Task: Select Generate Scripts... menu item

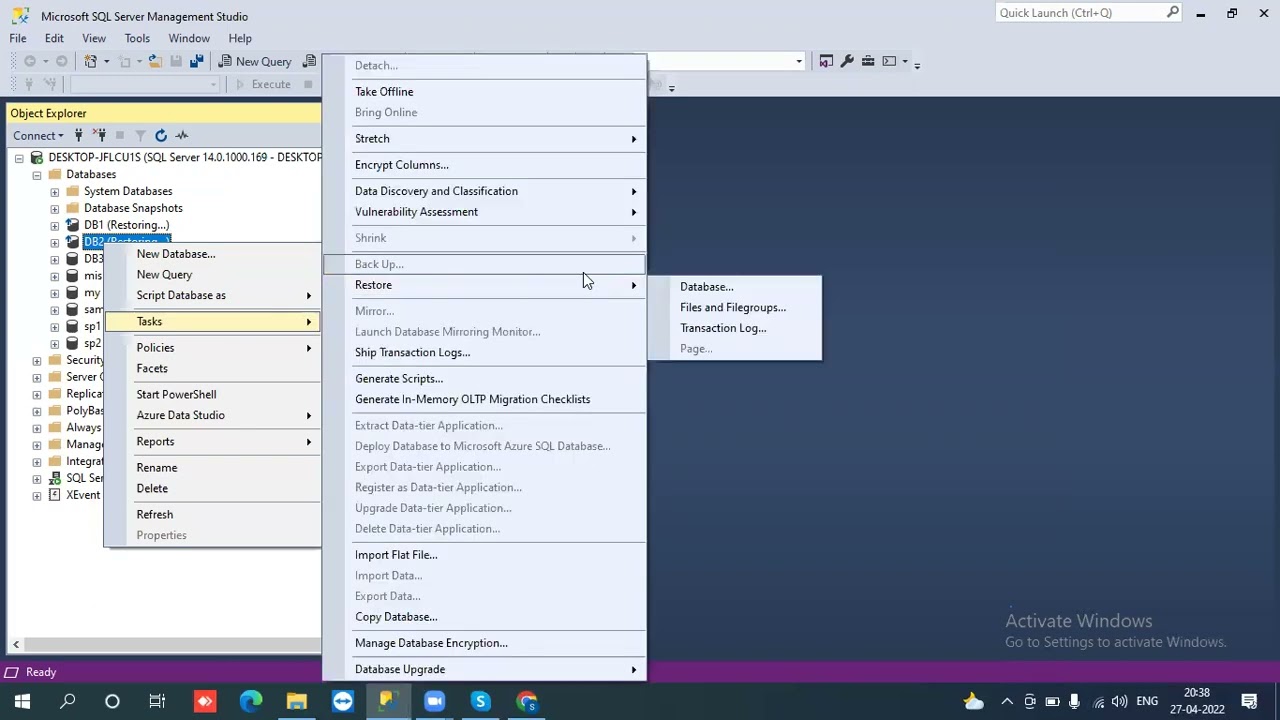Action: (x=485, y=379)
